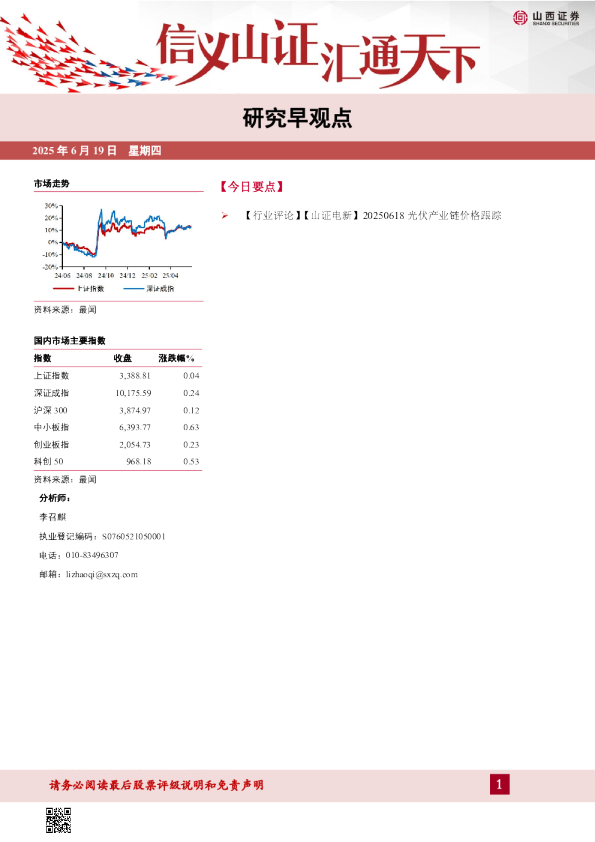This screenshot has width=595, height=842.
Task: Click the 研究早观点 title
Action: (x=298, y=118)
